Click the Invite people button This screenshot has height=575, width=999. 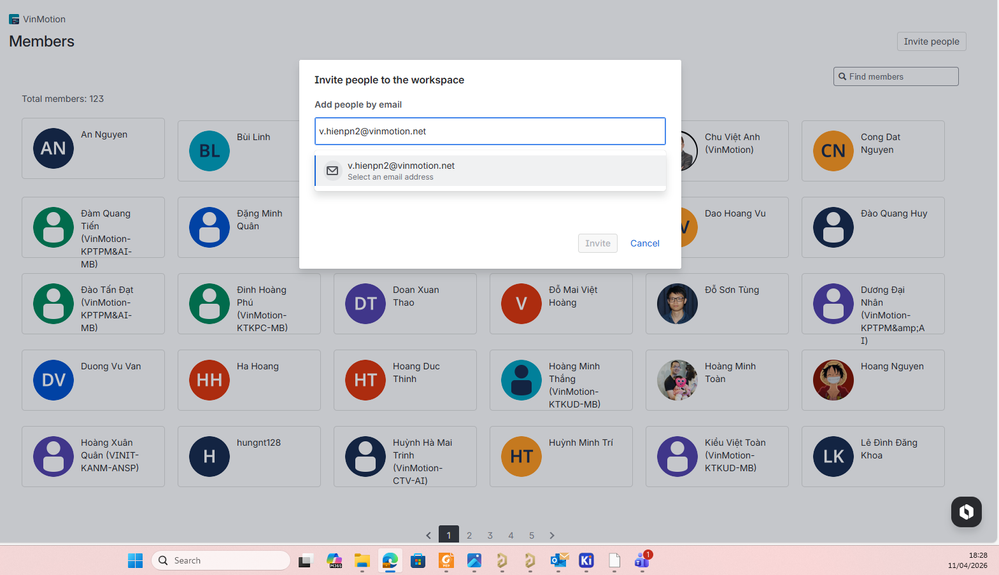pos(931,41)
